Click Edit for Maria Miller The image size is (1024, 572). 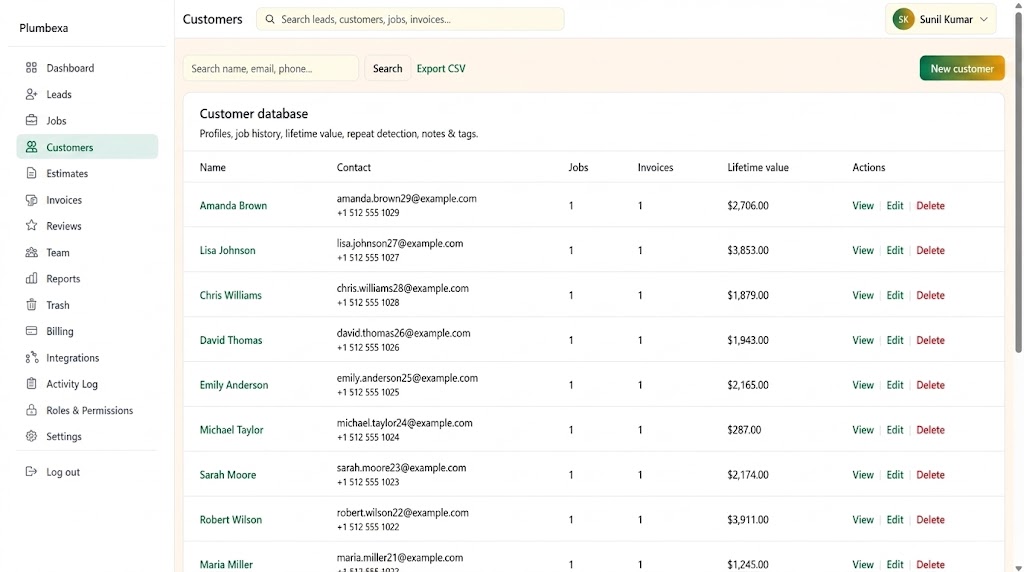click(x=895, y=564)
